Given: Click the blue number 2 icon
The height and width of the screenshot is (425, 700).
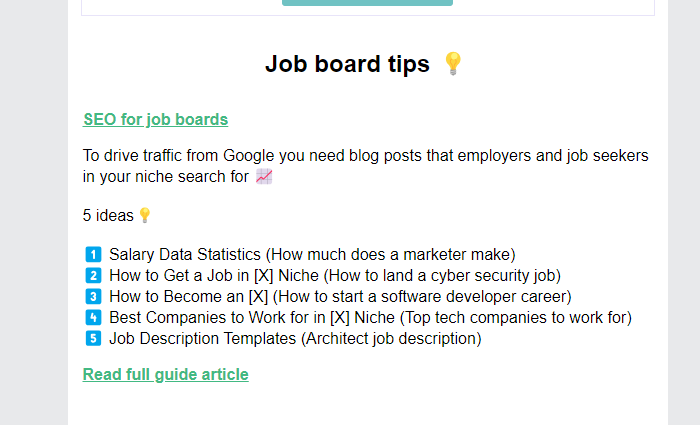Looking at the screenshot, I should (x=93, y=275).
